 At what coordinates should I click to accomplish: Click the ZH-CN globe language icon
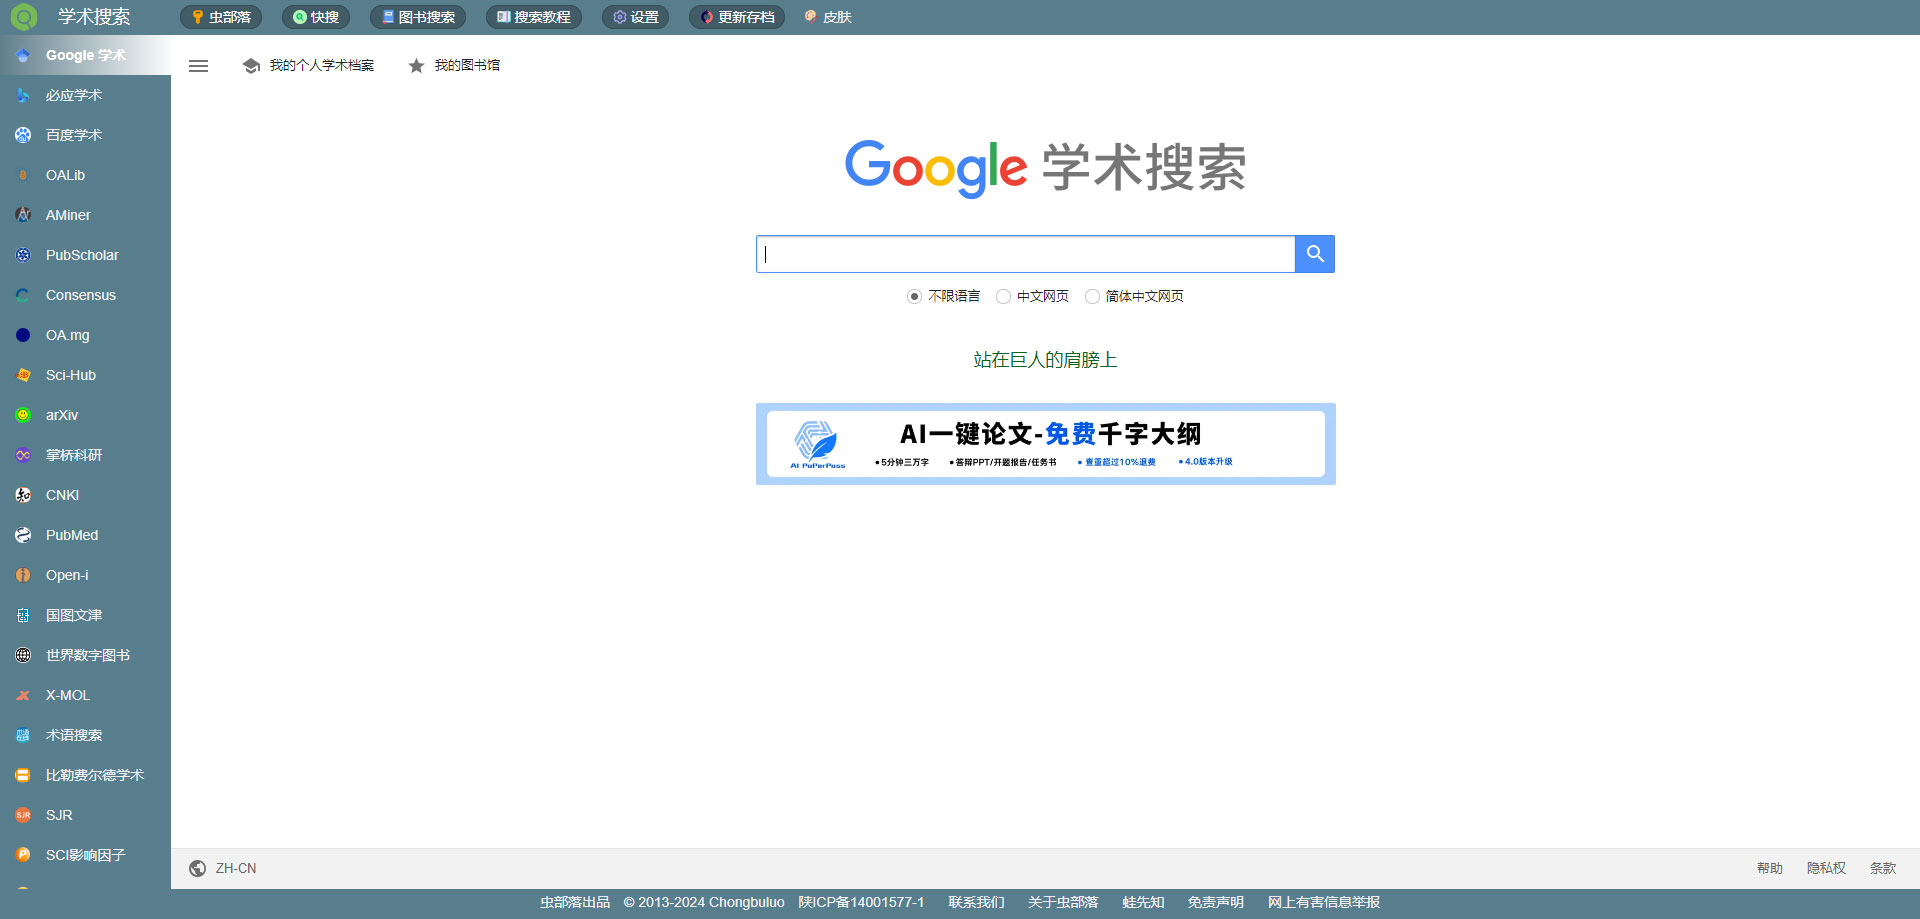click(x=198, y=868)
